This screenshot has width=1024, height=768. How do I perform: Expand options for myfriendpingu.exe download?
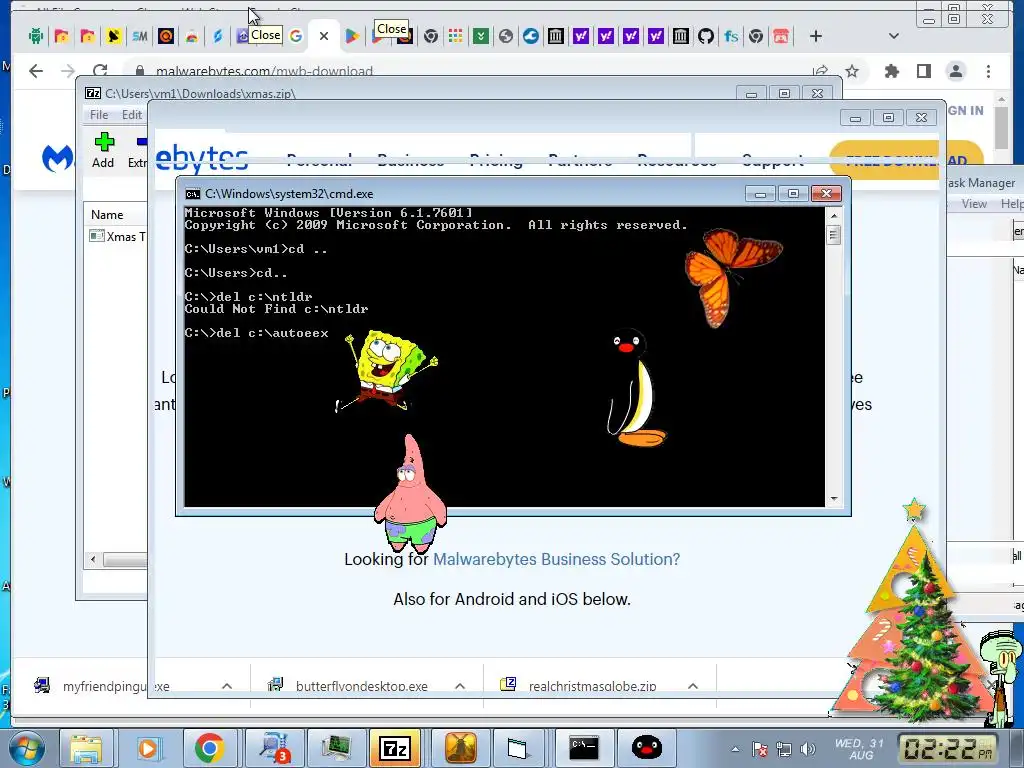(x=227, y=686)
